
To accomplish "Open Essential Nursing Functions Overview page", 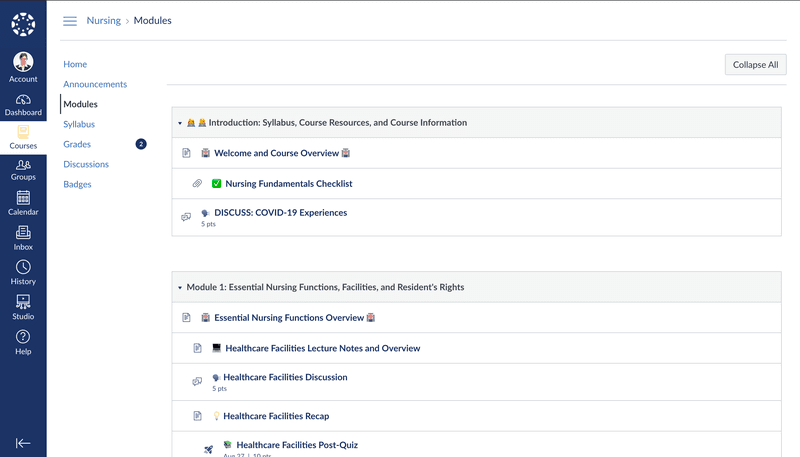I will point(289,318).
